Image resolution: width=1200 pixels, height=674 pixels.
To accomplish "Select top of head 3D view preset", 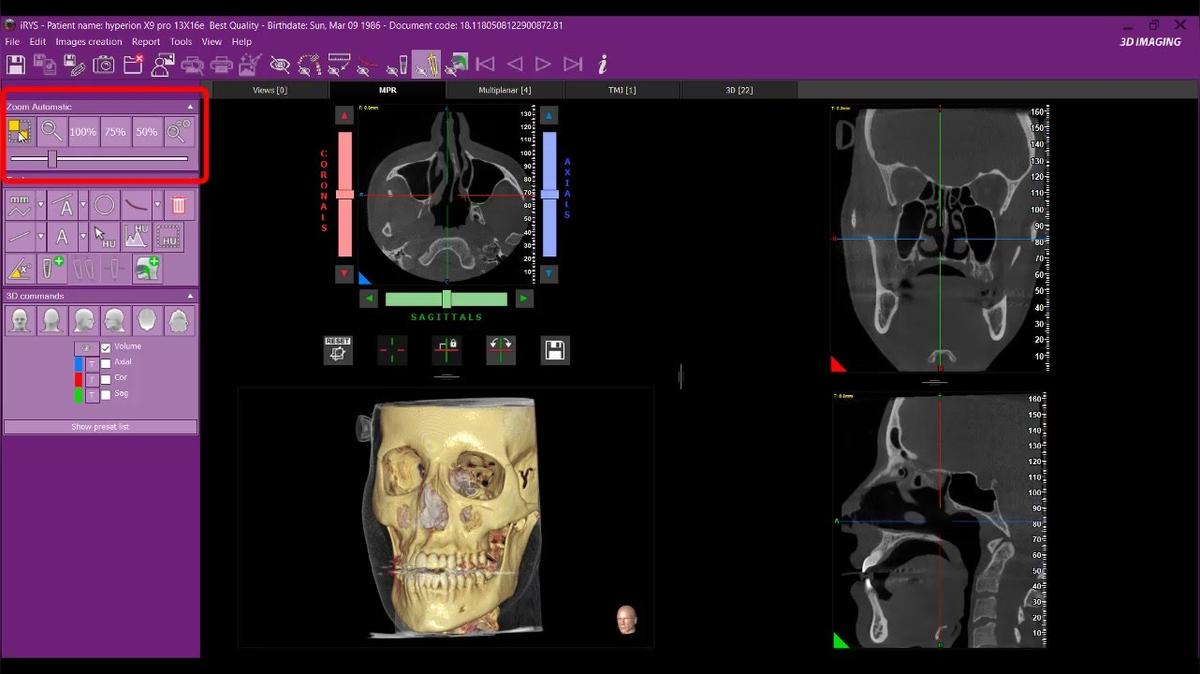I will pos(147,320).
